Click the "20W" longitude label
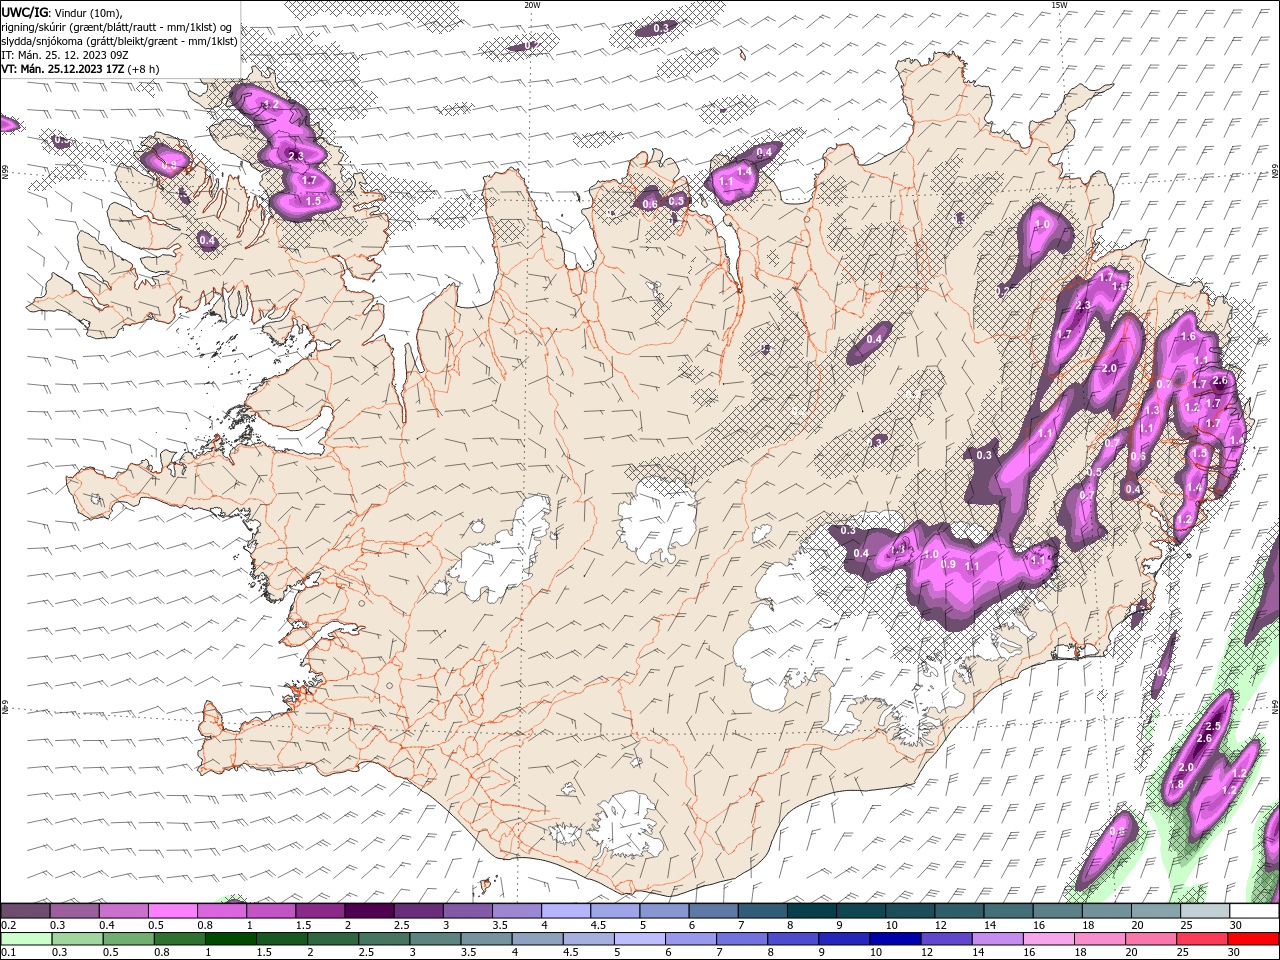Screen dimensions: 1280x960 (532, 5)
